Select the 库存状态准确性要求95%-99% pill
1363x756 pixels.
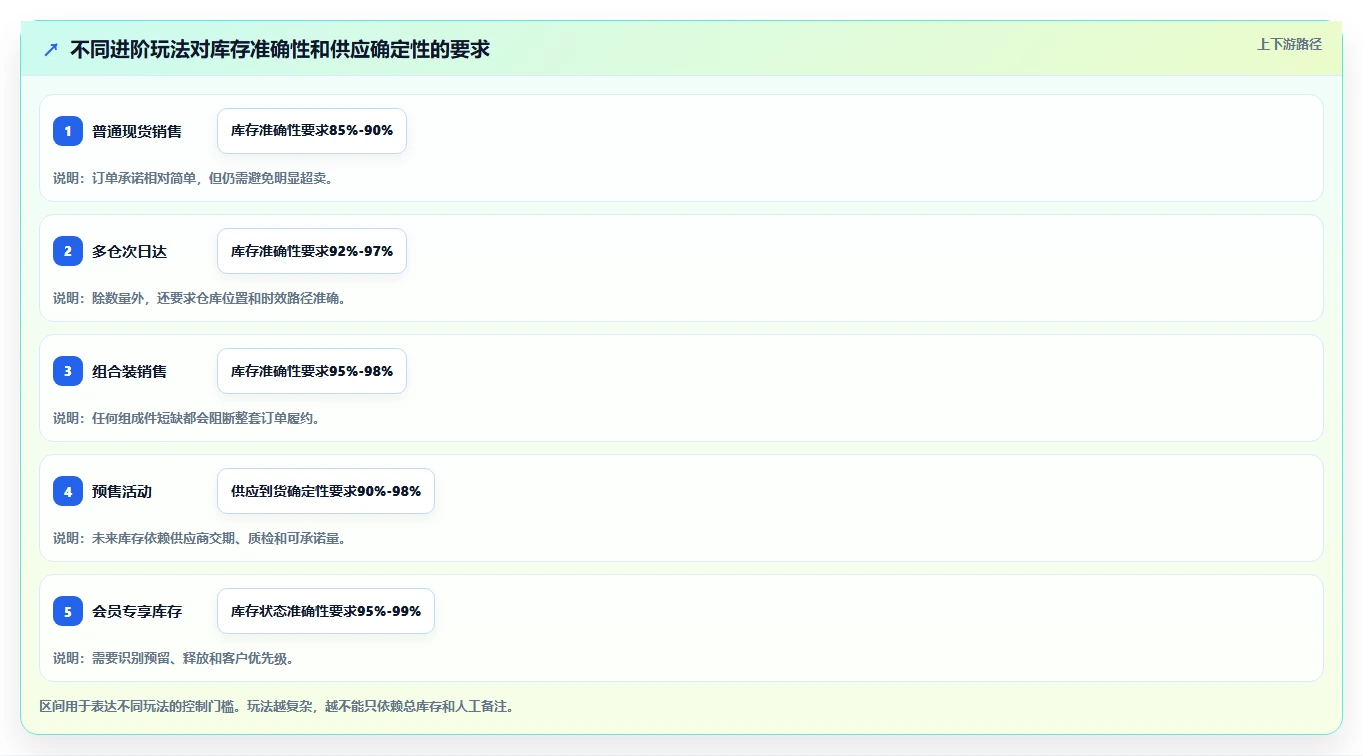coord(326,611)
